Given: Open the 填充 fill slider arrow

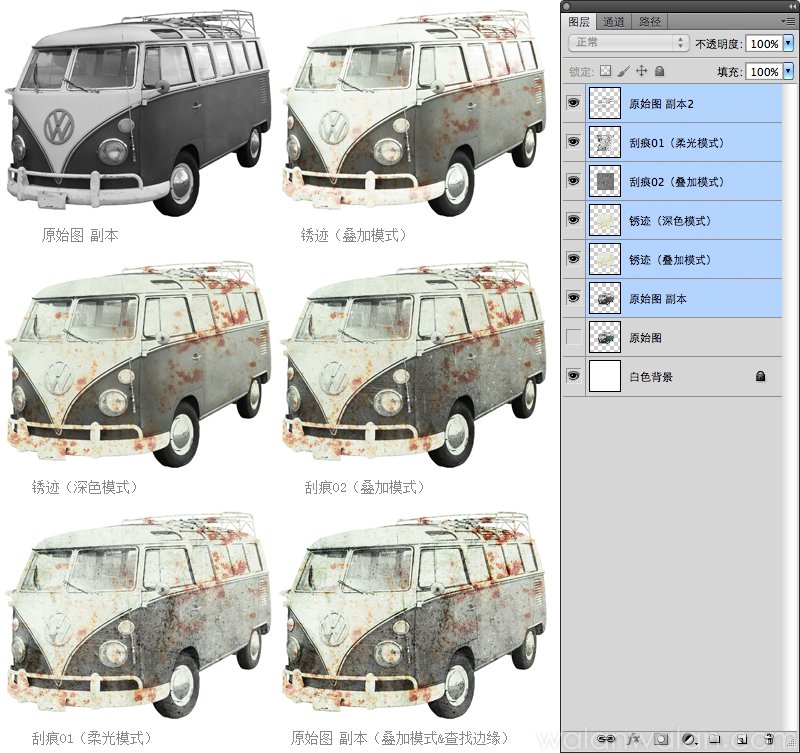Looking at the screenshot, I should click(x=788, y=72).
